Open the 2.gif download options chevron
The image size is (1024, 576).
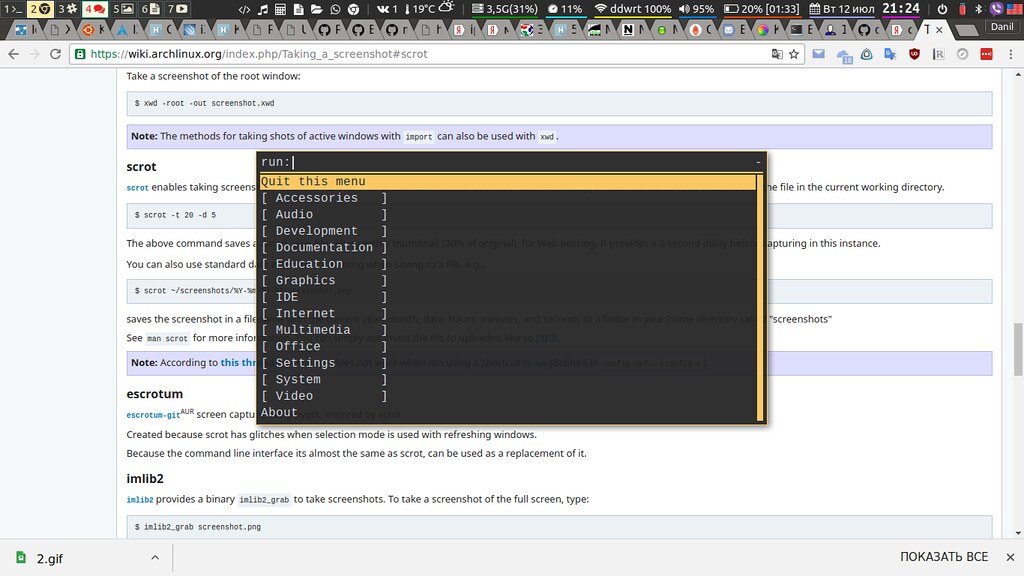point(155,557)
